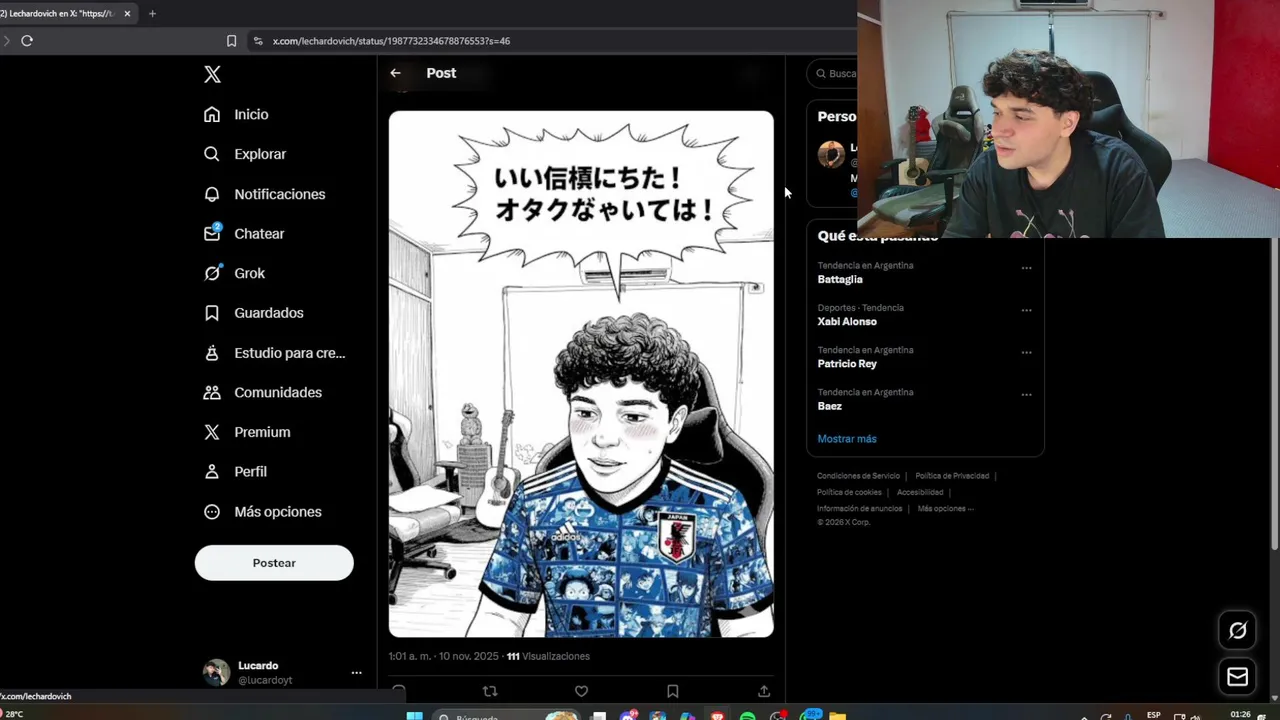Screen dimensions: 1280x720
Task: Close the Lechardovich browser tab
Action: point(127,14)
